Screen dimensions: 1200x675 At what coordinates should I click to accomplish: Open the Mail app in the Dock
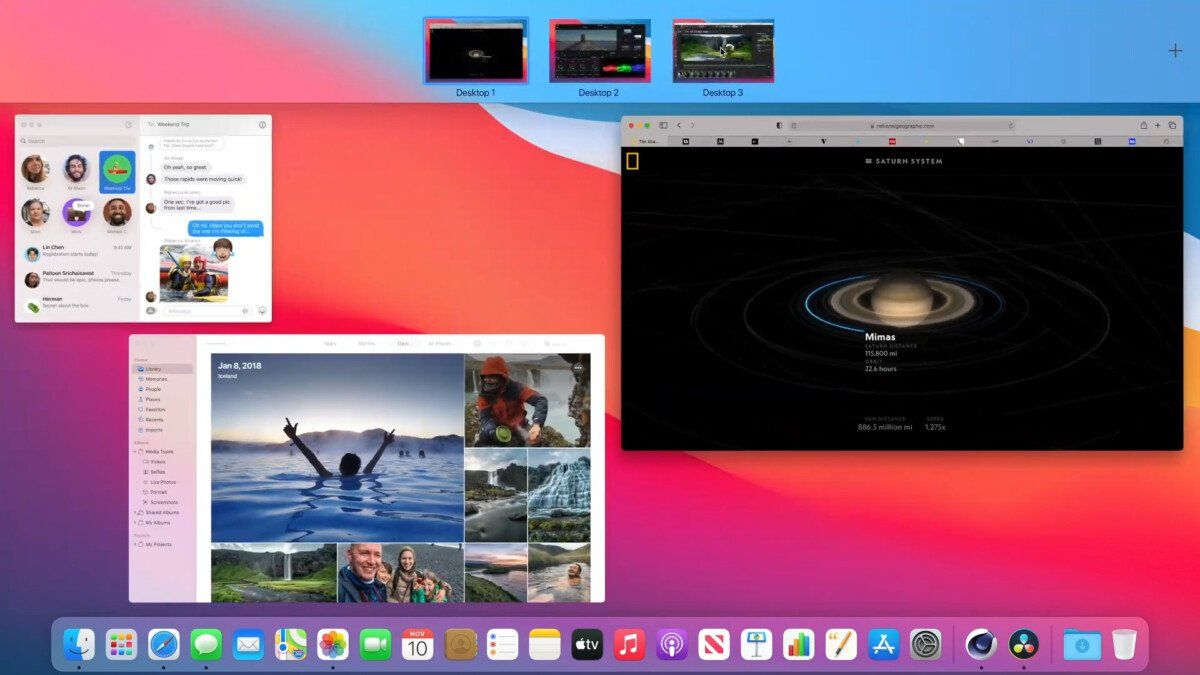[x=249, y=644]
